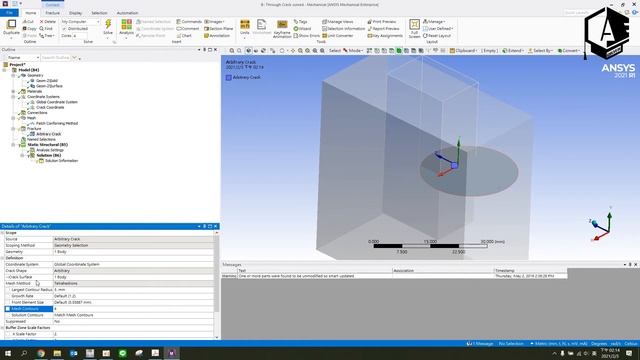Collapse the Model (B4) tree node
640x360 pixels.
[x=4, y=70]
